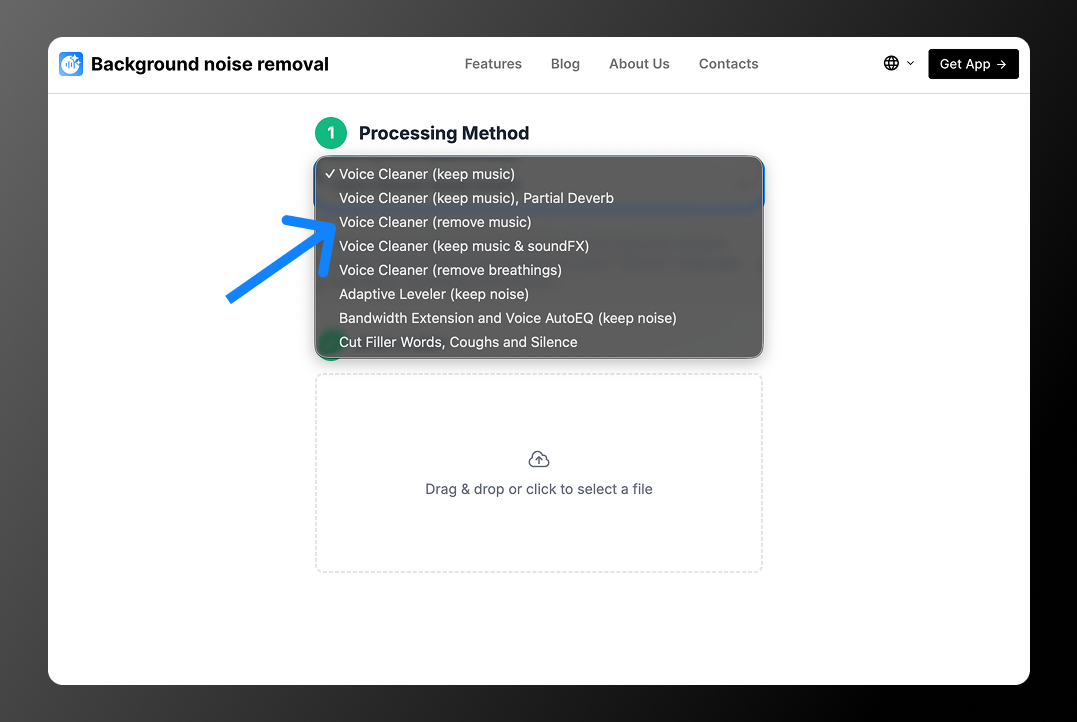Select Voice Cleaner (remove breathings) option
This screenshot has height=722, width=1077.
(x=450, y=270)
